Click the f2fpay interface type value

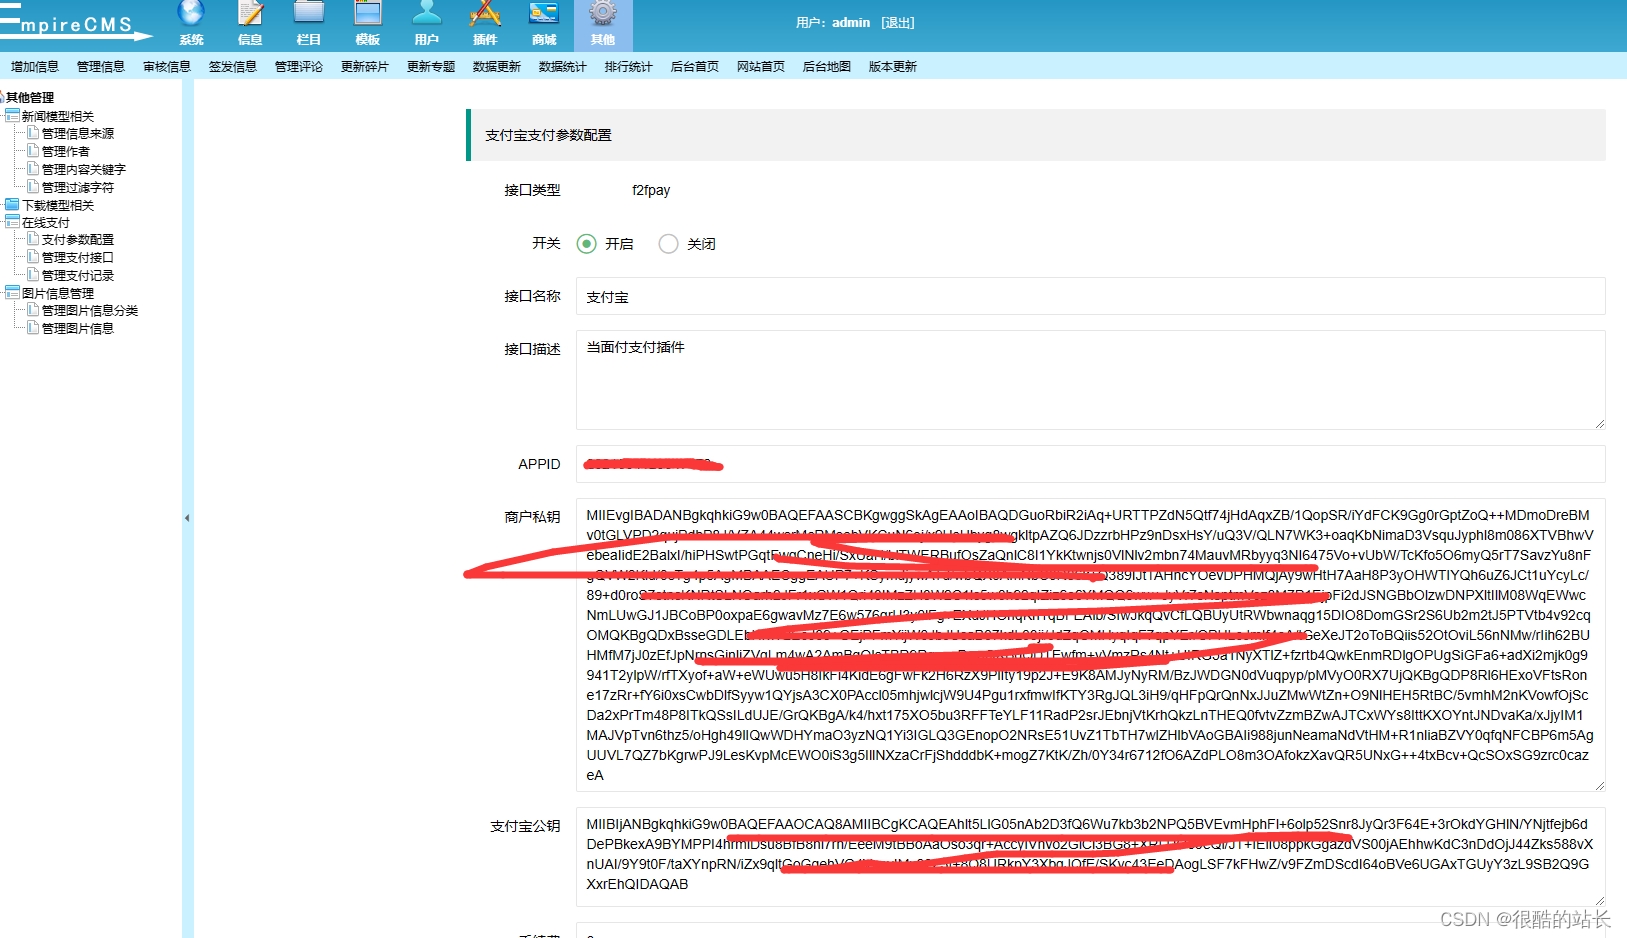[651, 190]
